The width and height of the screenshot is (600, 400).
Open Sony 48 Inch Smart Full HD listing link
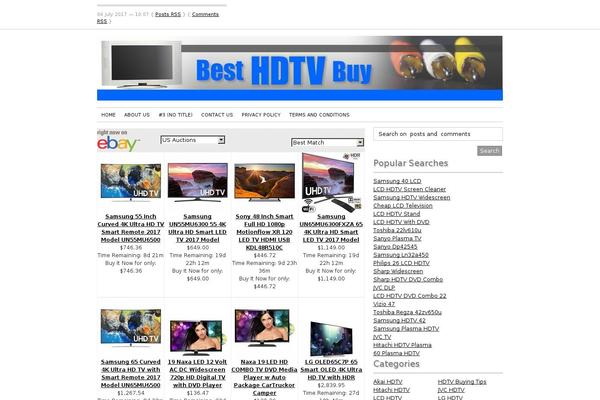pos(264,232)
